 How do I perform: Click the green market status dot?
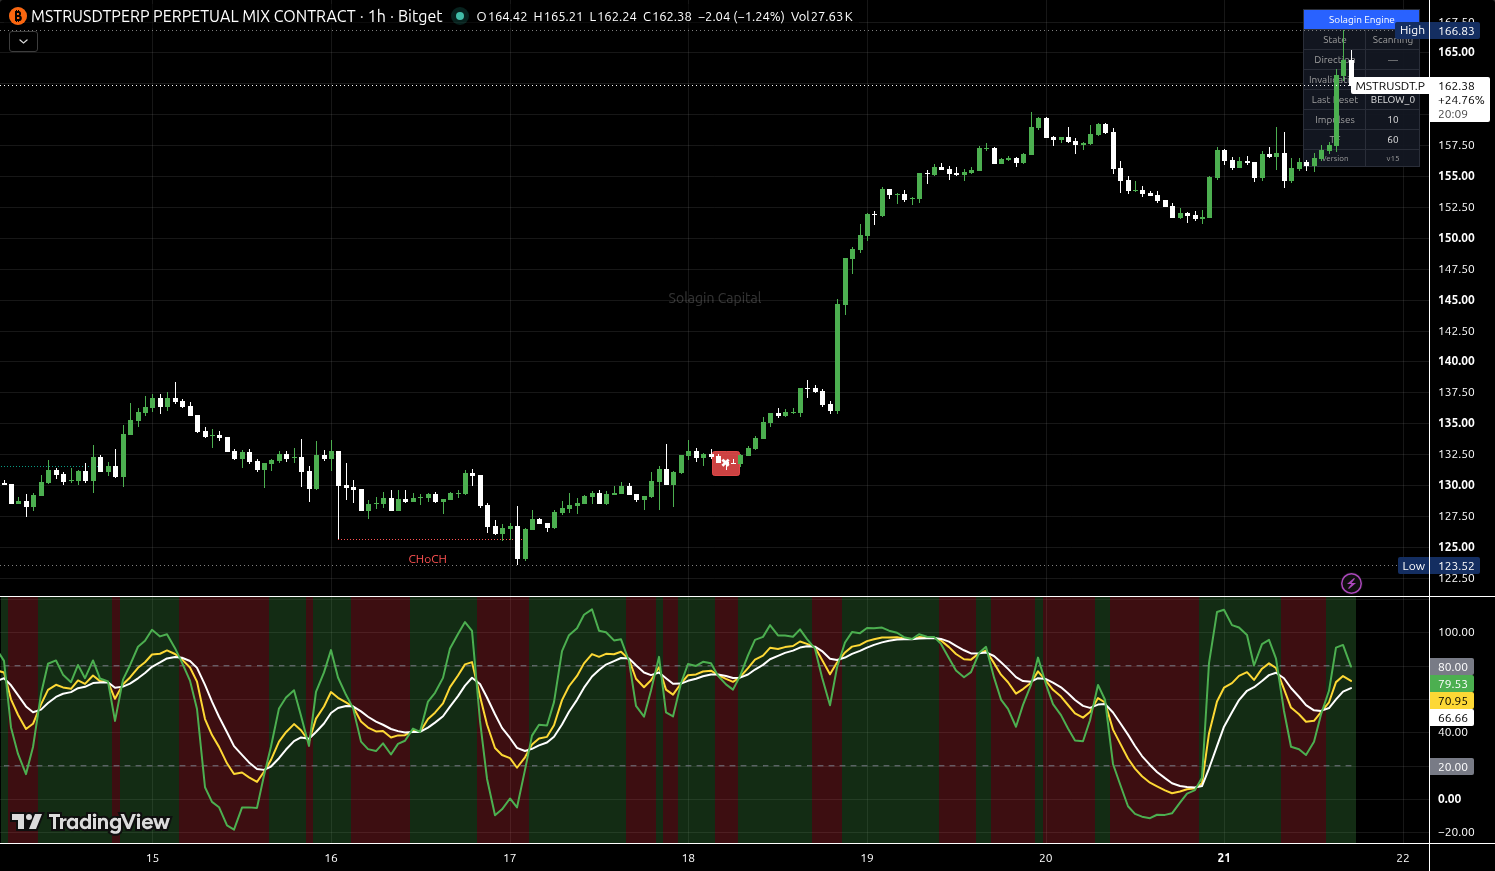pyautogui.click(x=459, y=16)
